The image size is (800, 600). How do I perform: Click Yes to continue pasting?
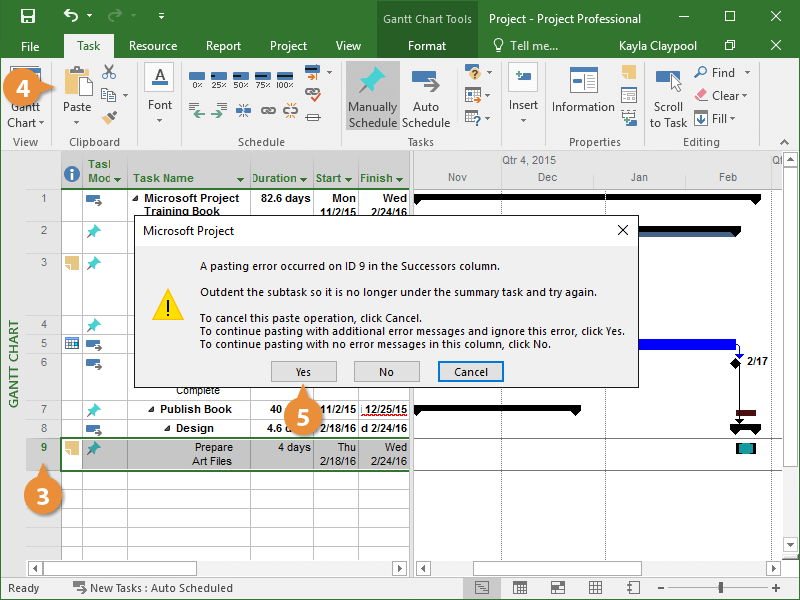point(303,372)
